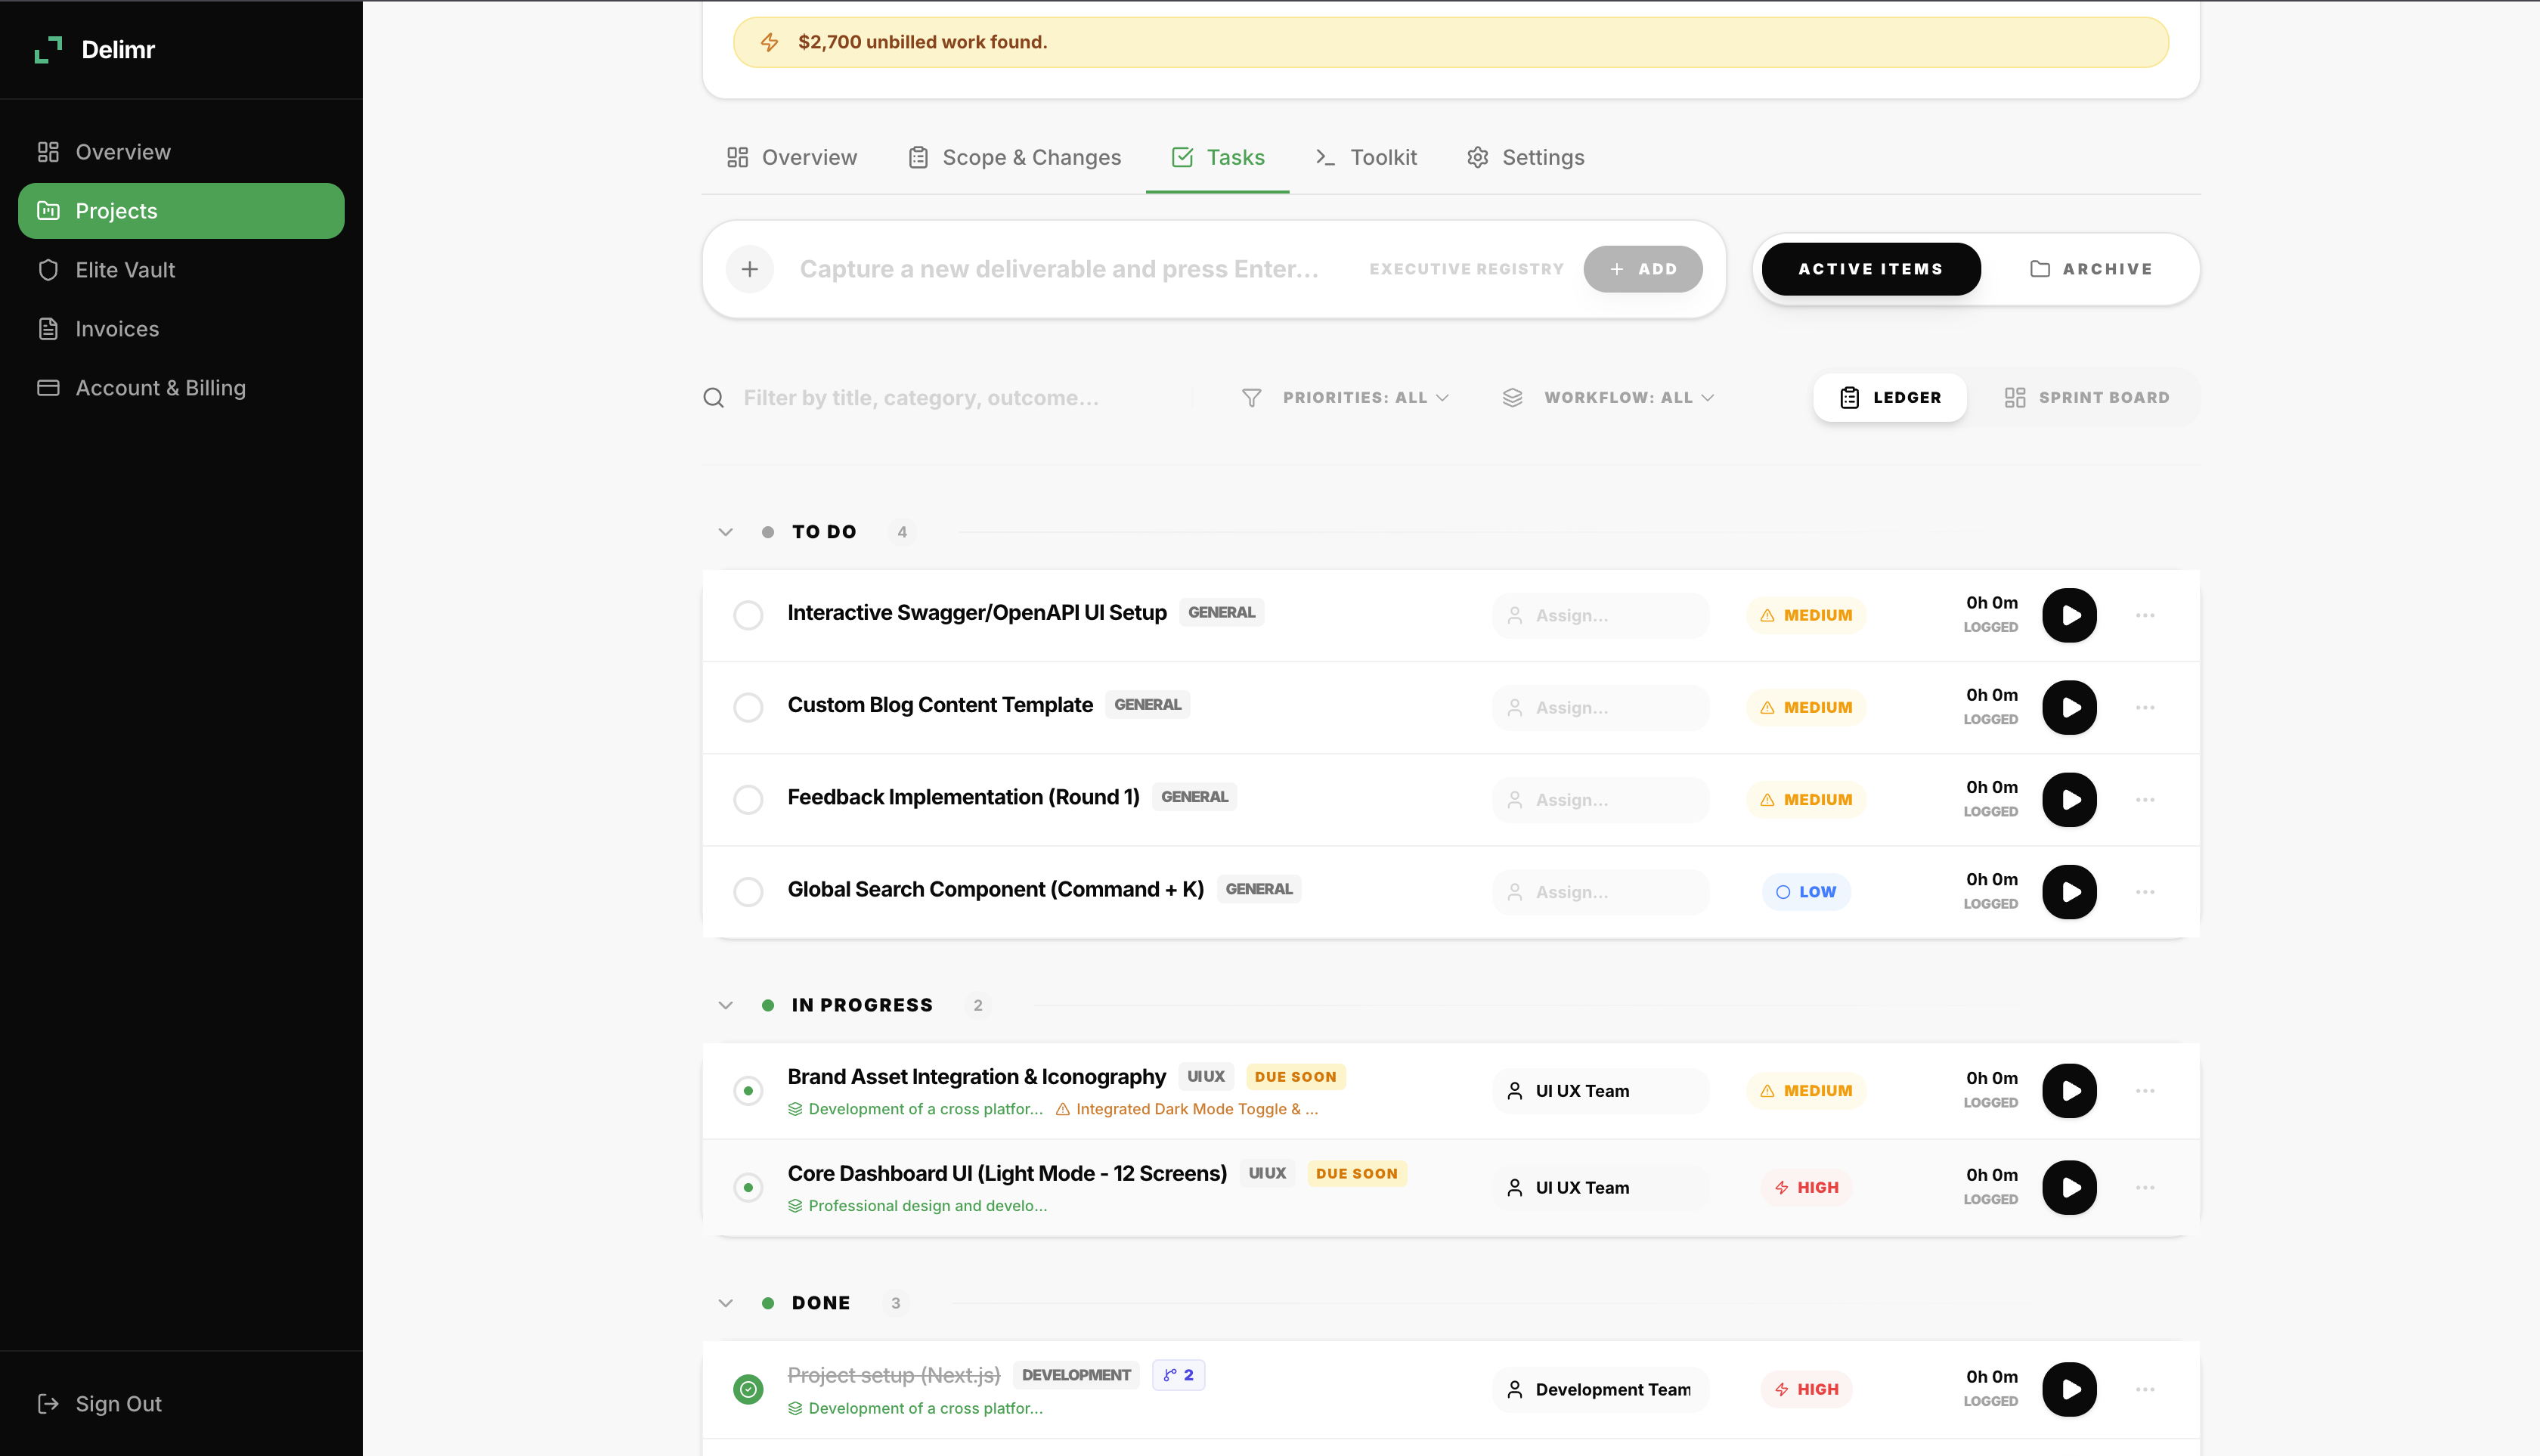Open the Toolkit tab

[x=1366, y=158]
